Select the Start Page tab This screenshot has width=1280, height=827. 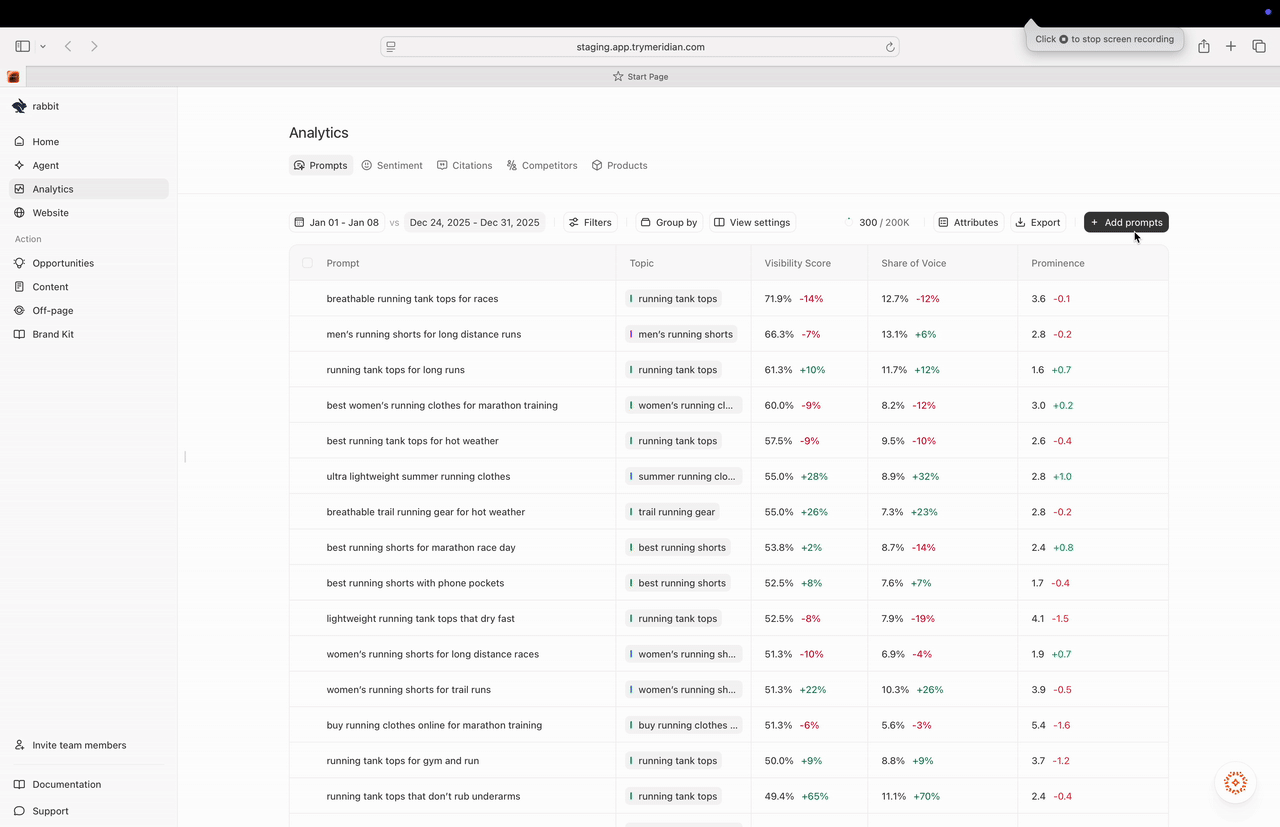[x=640, y=76]
